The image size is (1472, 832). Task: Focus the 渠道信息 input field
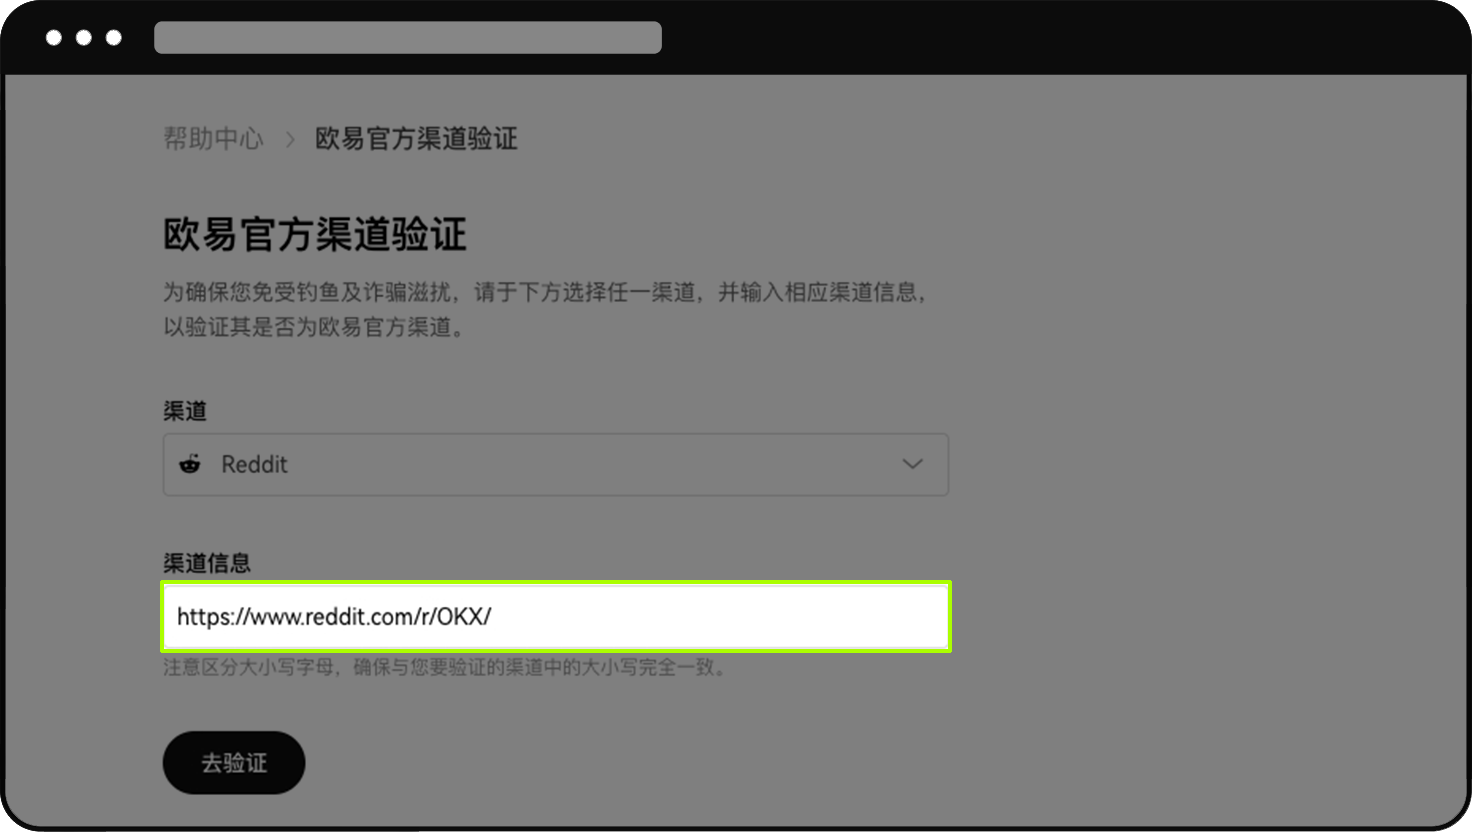556,617
